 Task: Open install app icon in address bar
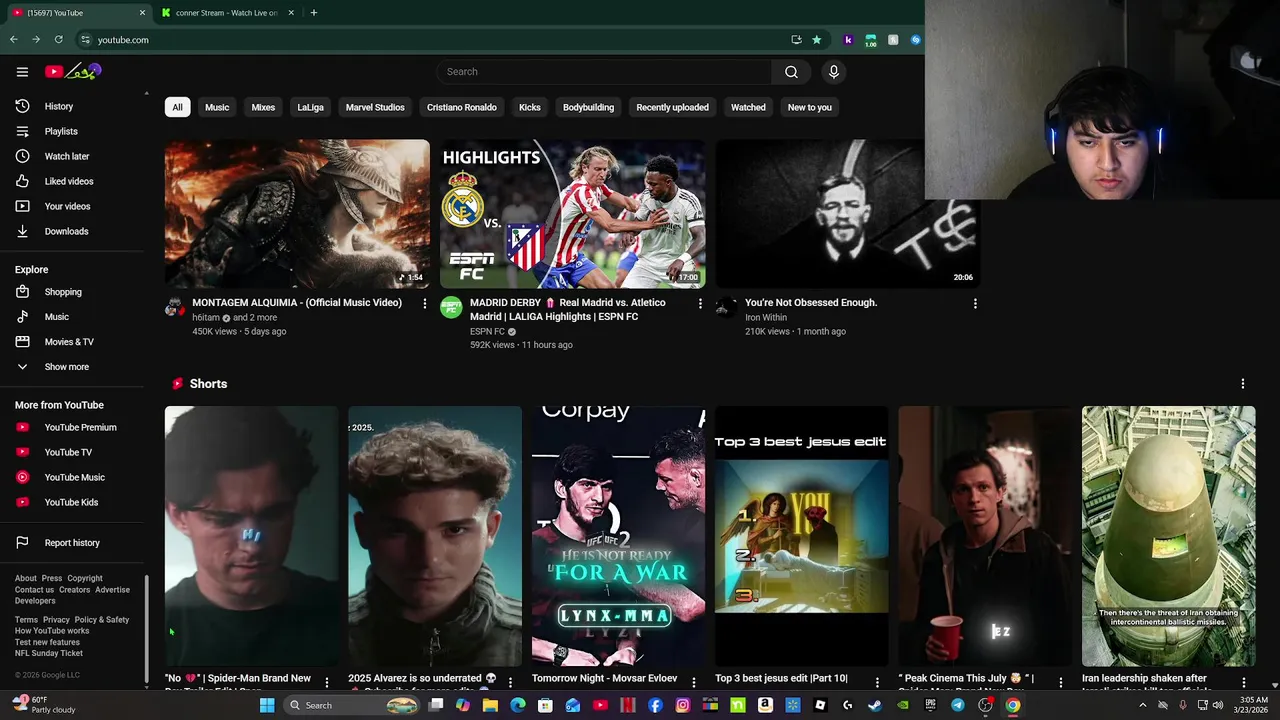coord(796,40)
